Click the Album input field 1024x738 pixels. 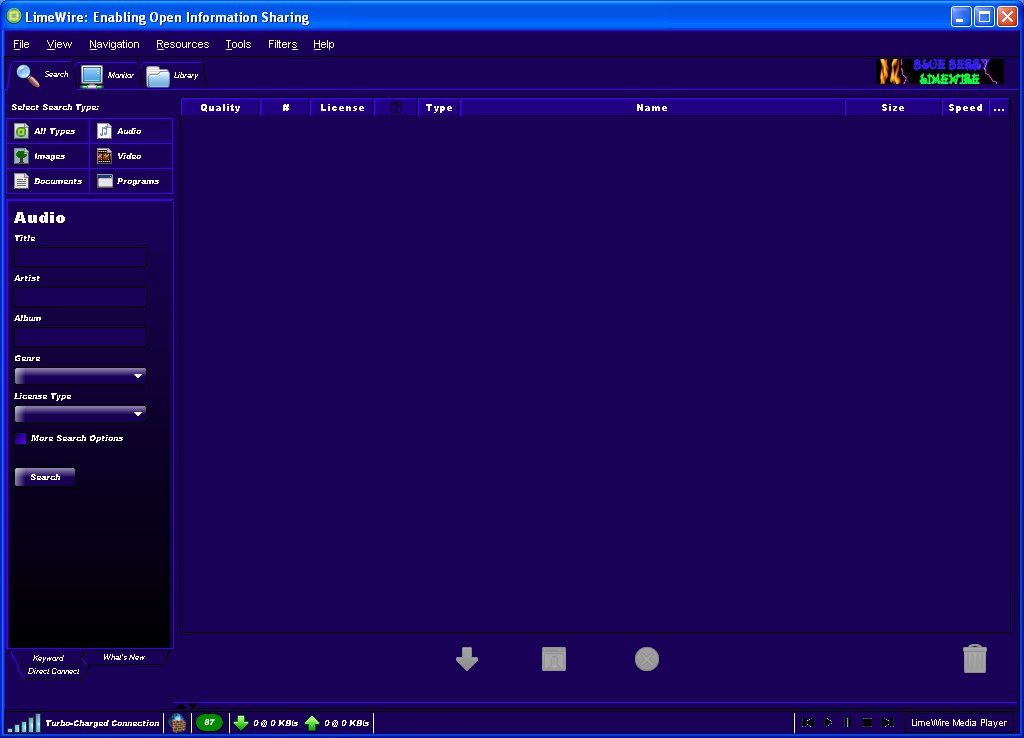tap(80, 337)
